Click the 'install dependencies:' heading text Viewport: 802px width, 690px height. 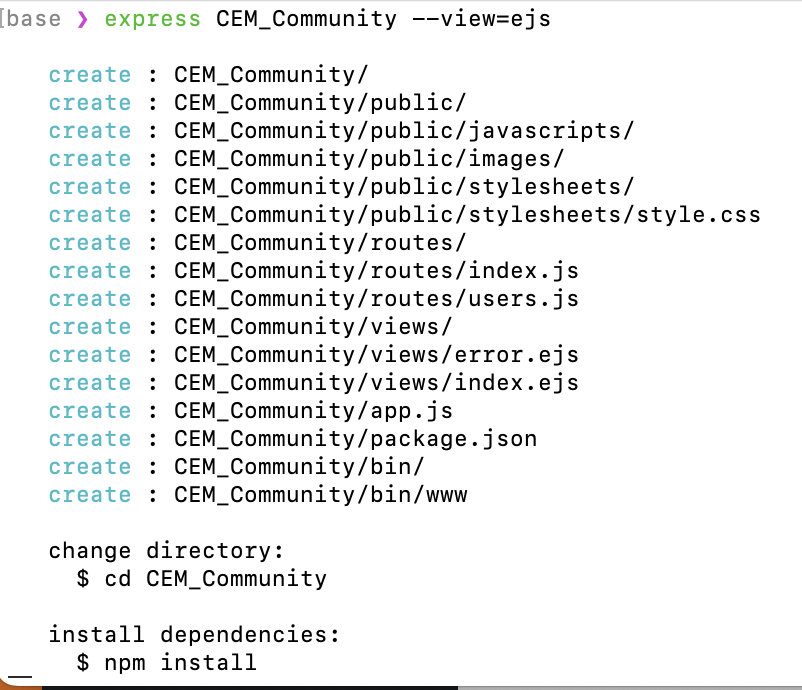[194, 635]
